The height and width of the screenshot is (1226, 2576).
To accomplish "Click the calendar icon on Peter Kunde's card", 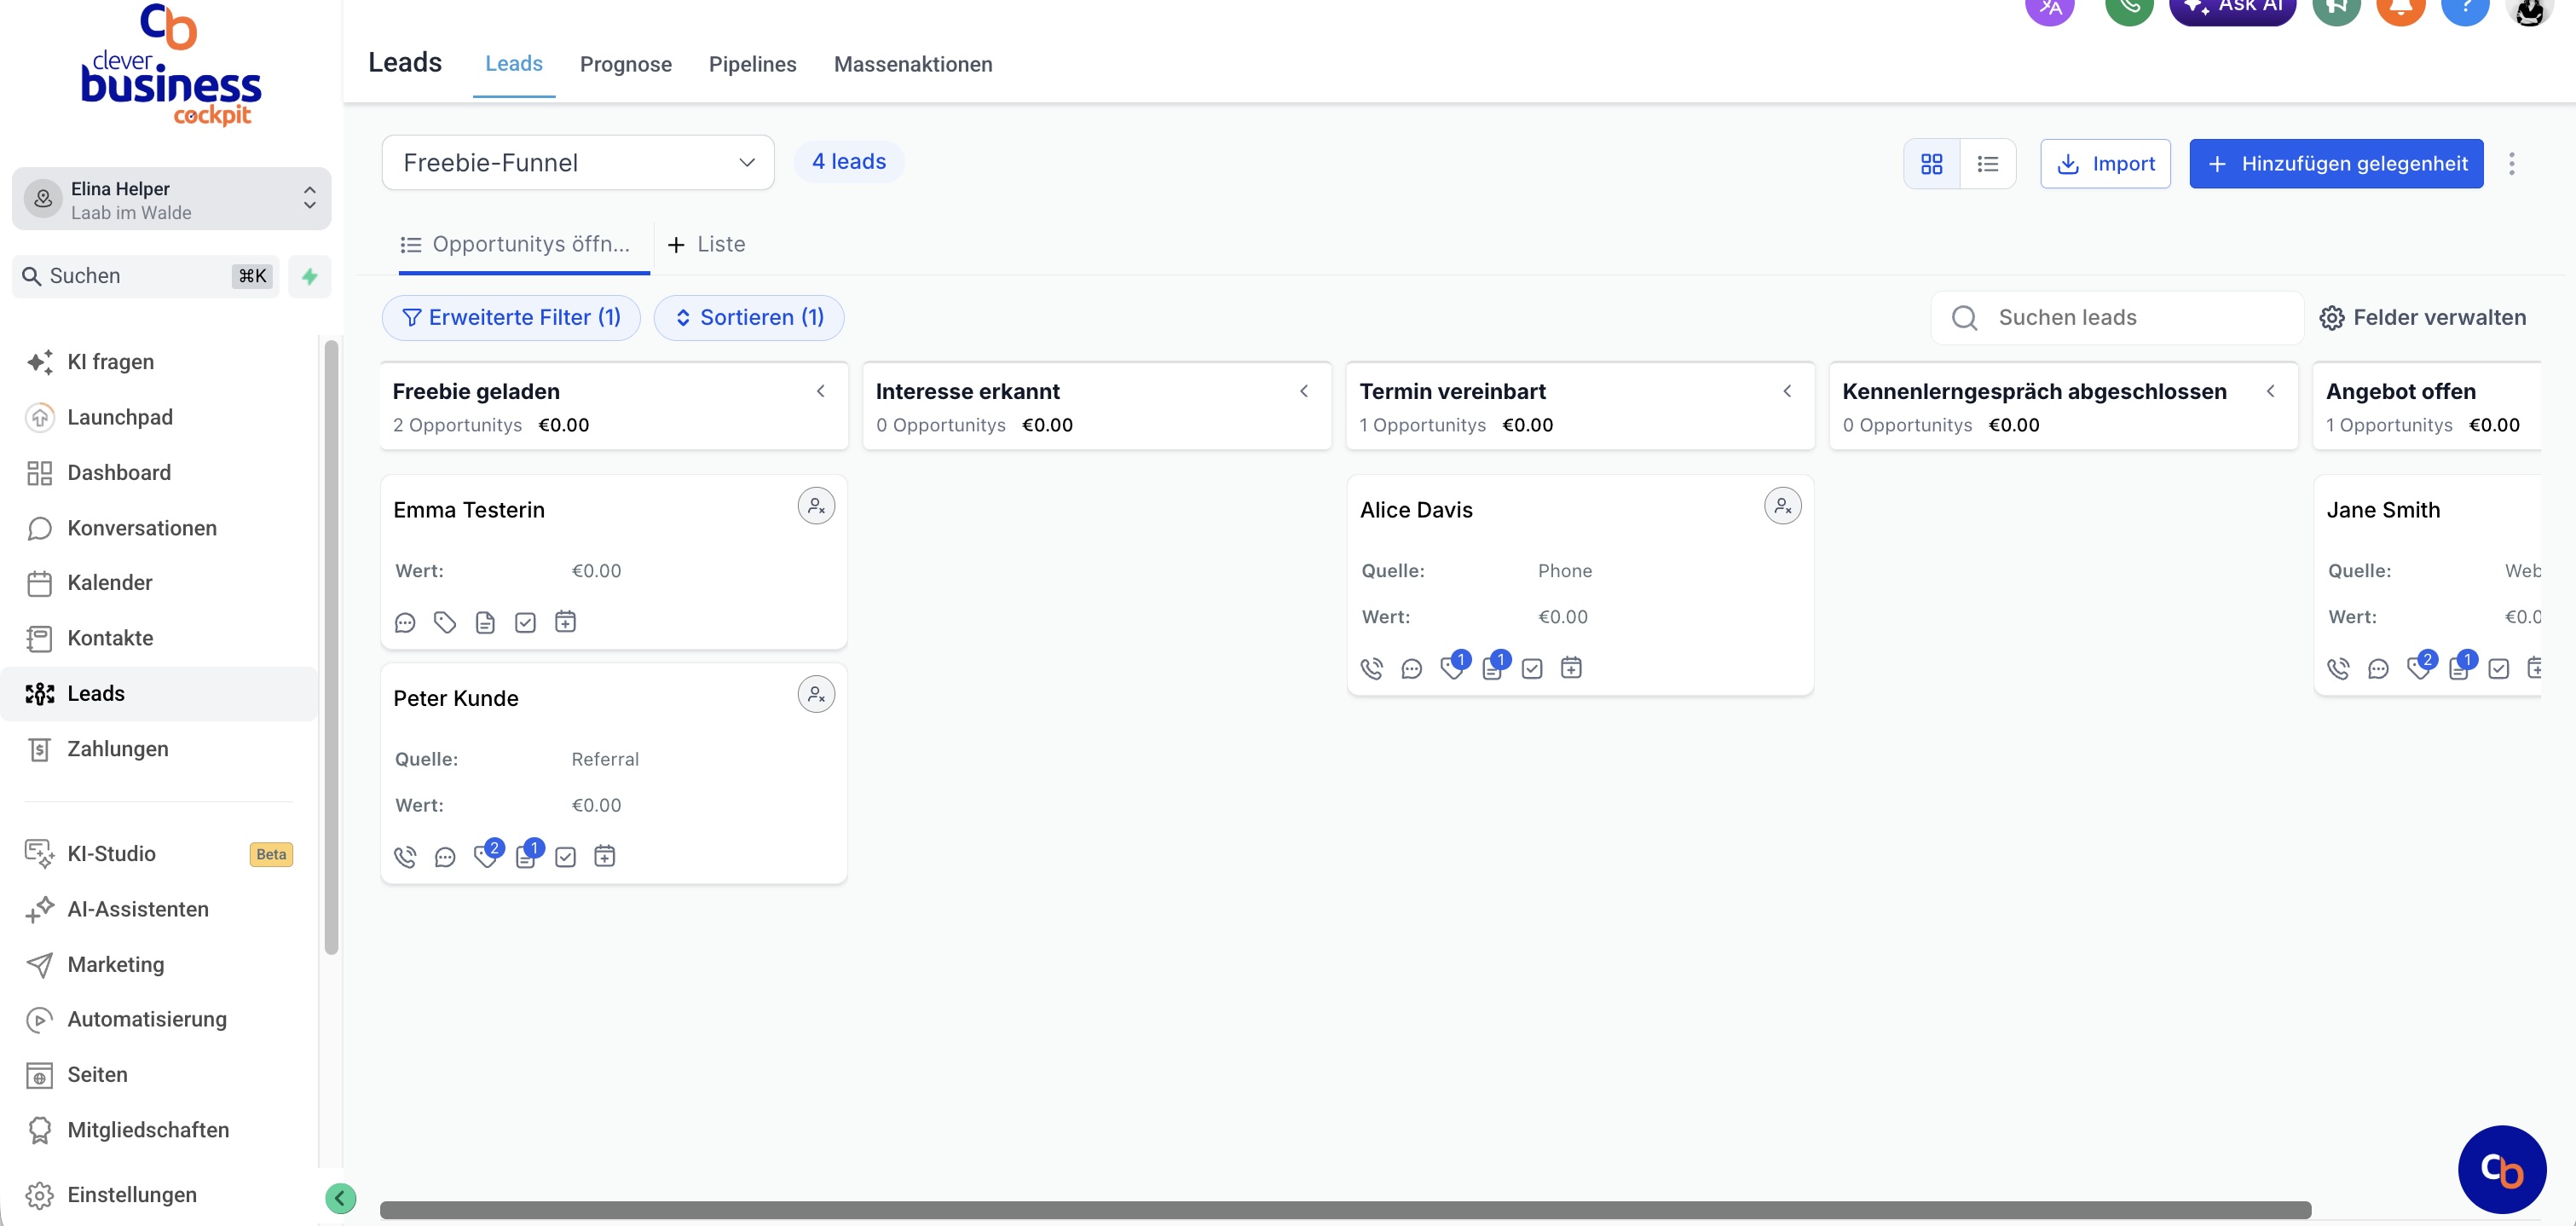I will pyautogui.click(x=604, y=856).
